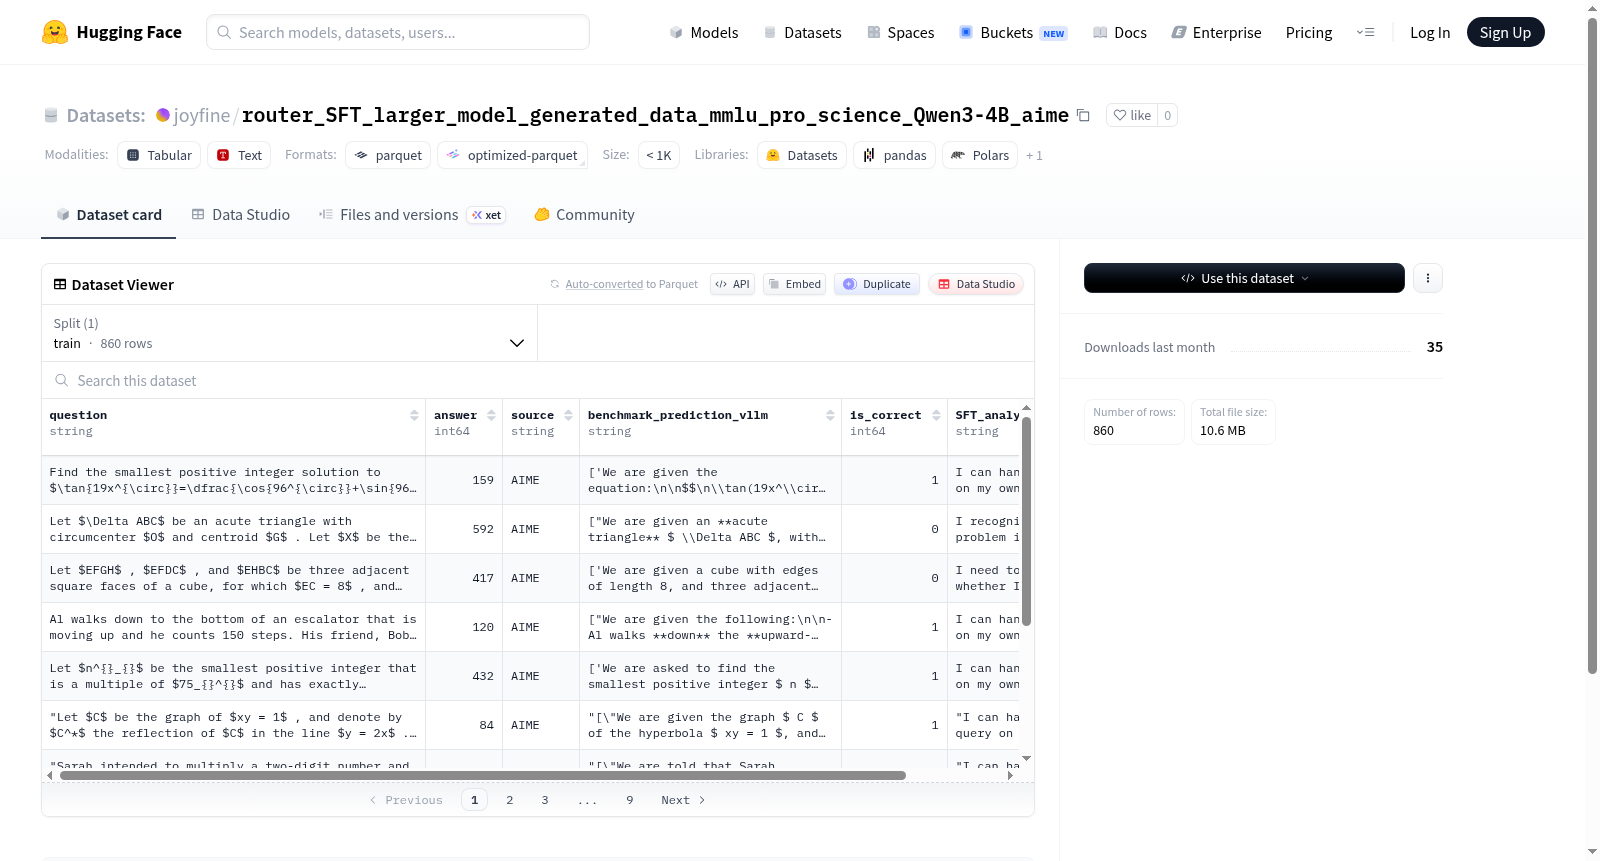
Task: Click the Next page button
Action: coord(683,800)
